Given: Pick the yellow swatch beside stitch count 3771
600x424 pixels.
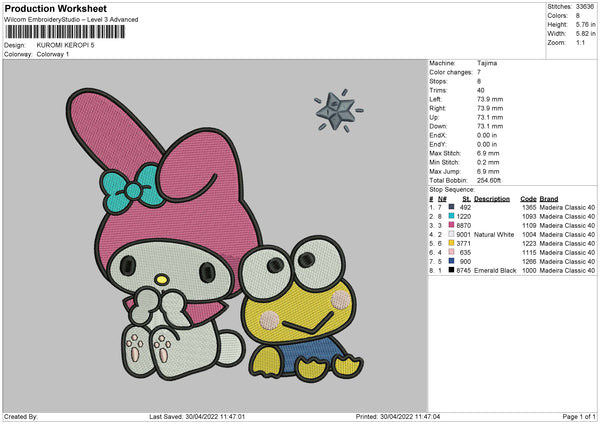Looking at the screenshot, I should [451, 243].
